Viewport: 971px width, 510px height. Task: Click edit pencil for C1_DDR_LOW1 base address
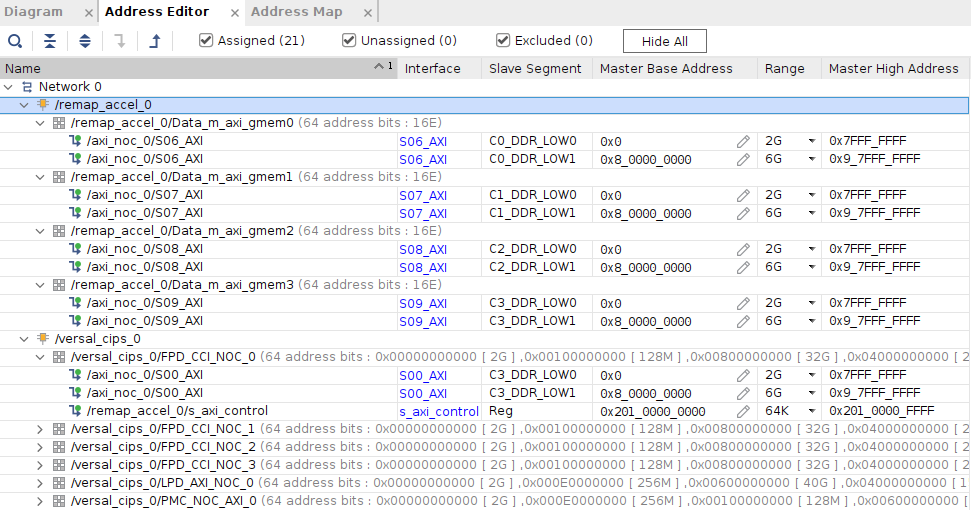tap(743, 214)
